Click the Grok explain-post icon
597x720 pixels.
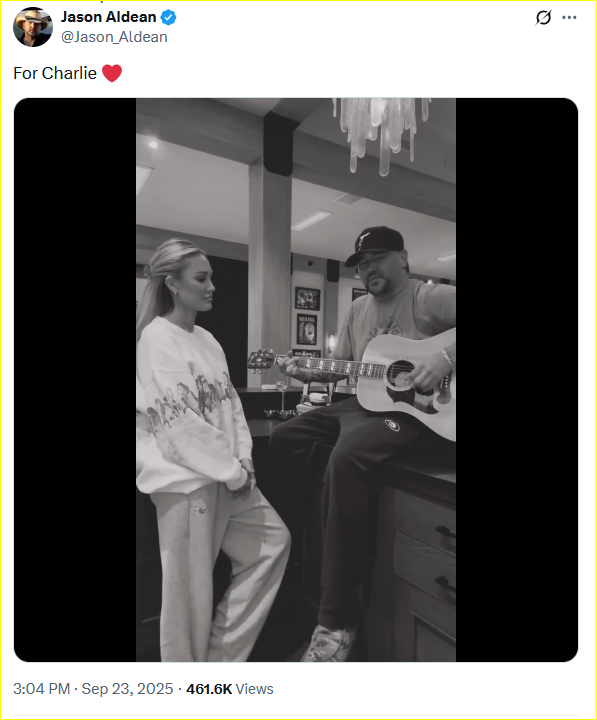coord(543,17)
